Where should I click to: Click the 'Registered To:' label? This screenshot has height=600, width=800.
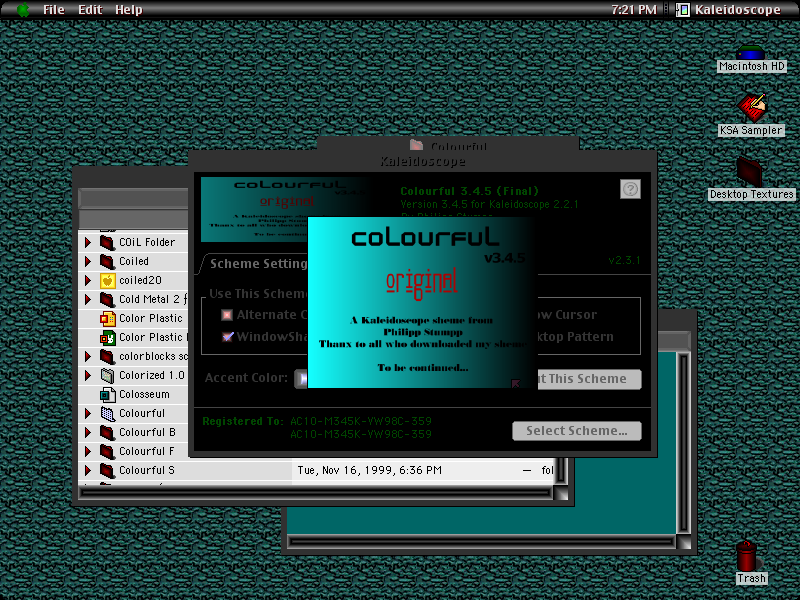point(243,421)
